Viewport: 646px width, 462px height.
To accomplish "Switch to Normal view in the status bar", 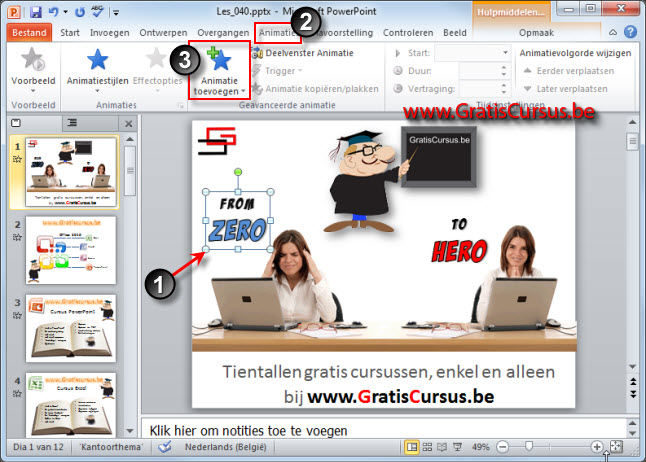I will (412, 447).
